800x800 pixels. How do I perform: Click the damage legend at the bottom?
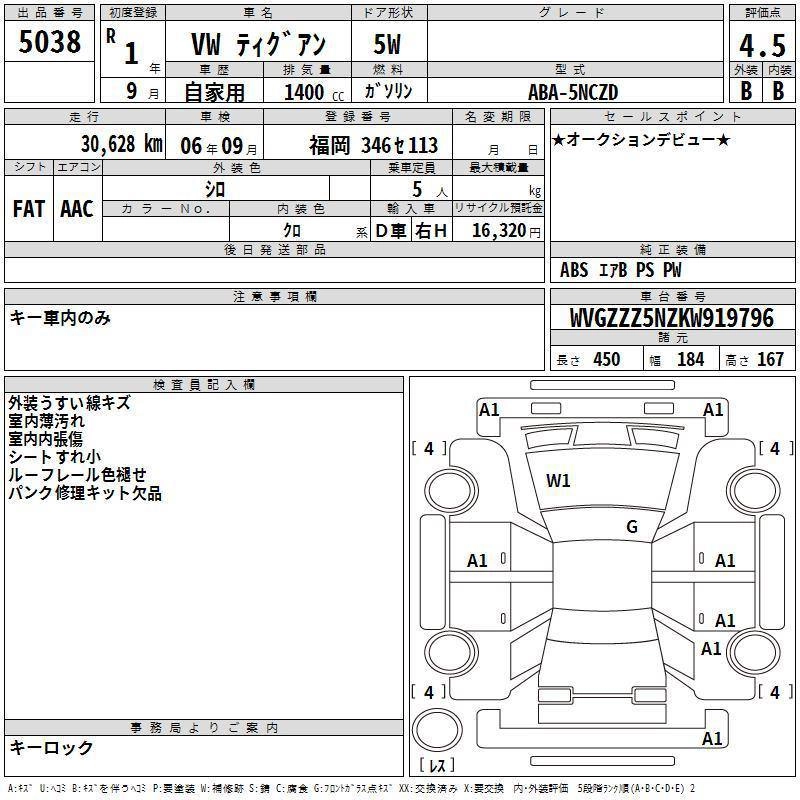tap(351, 789)
